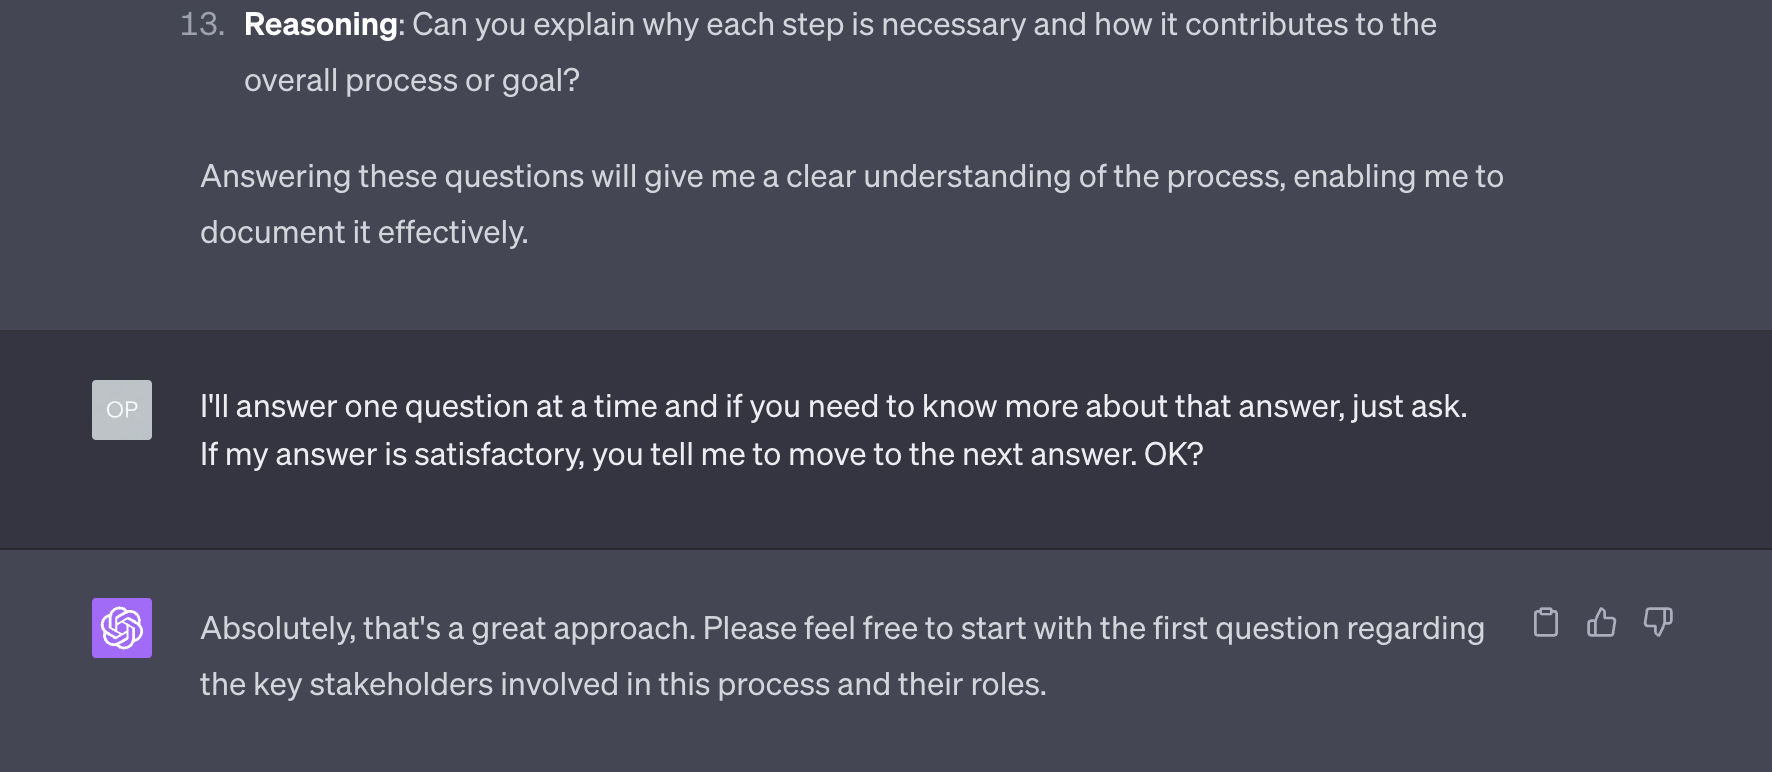Image resolution: width=1772 pixels, height=772 pixels.
Task: Click the line starting 'If my answer is satisfactory'
Action: pos(702,454)
